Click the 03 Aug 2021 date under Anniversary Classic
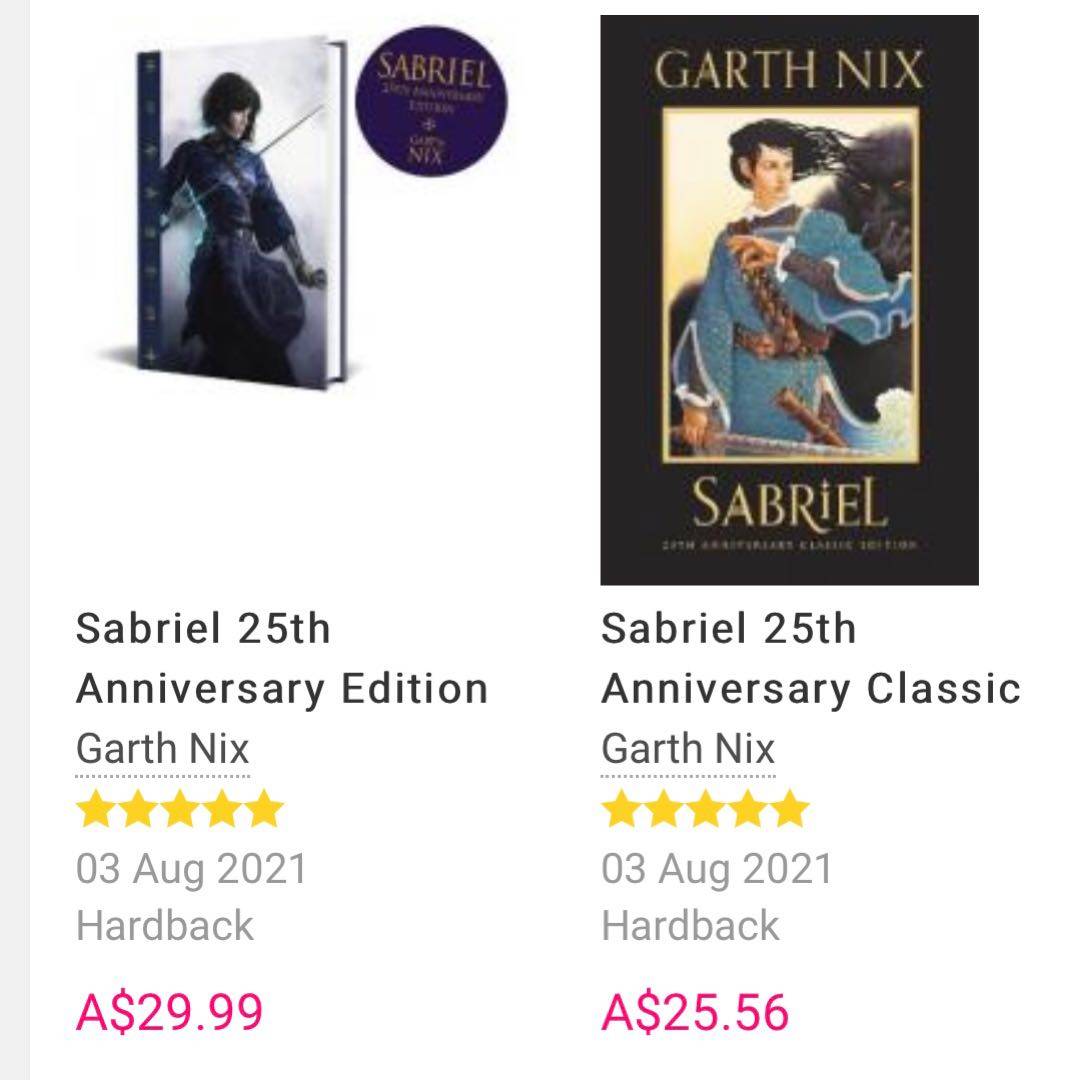The width and height of the screenshot is (1080, 1080). point(717,868)
